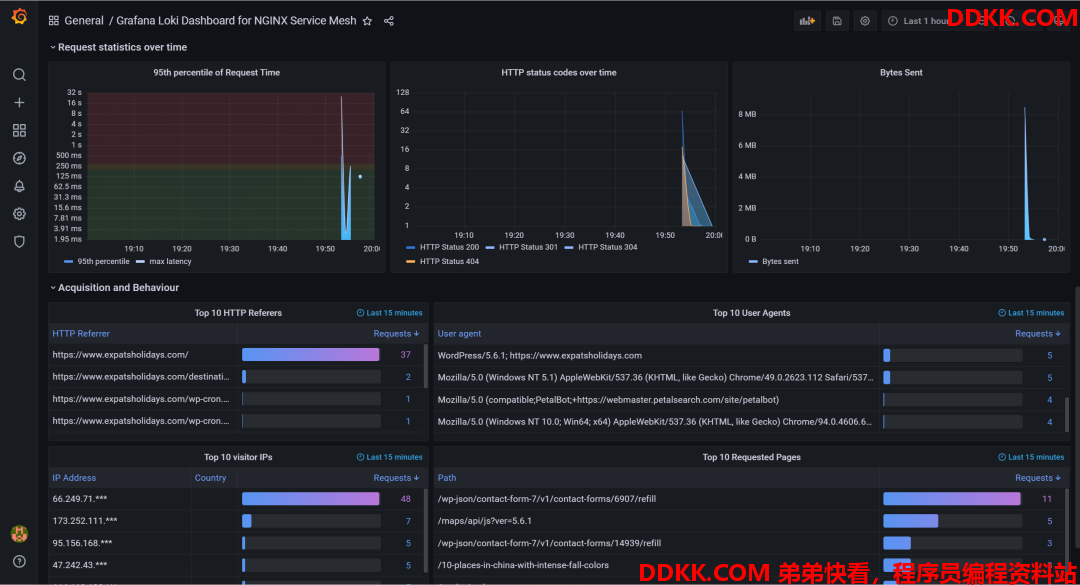Sort Requests column in User Agents table
Screen dimensions: 1080x585
1038,334
